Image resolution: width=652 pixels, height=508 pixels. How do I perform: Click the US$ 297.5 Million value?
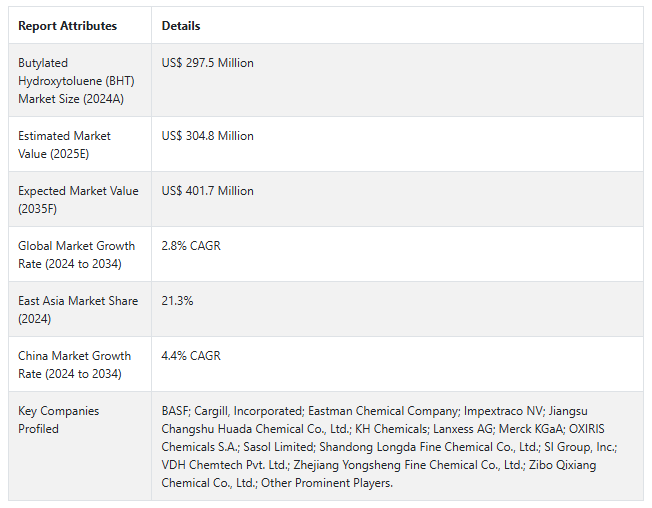click(208, 63)
